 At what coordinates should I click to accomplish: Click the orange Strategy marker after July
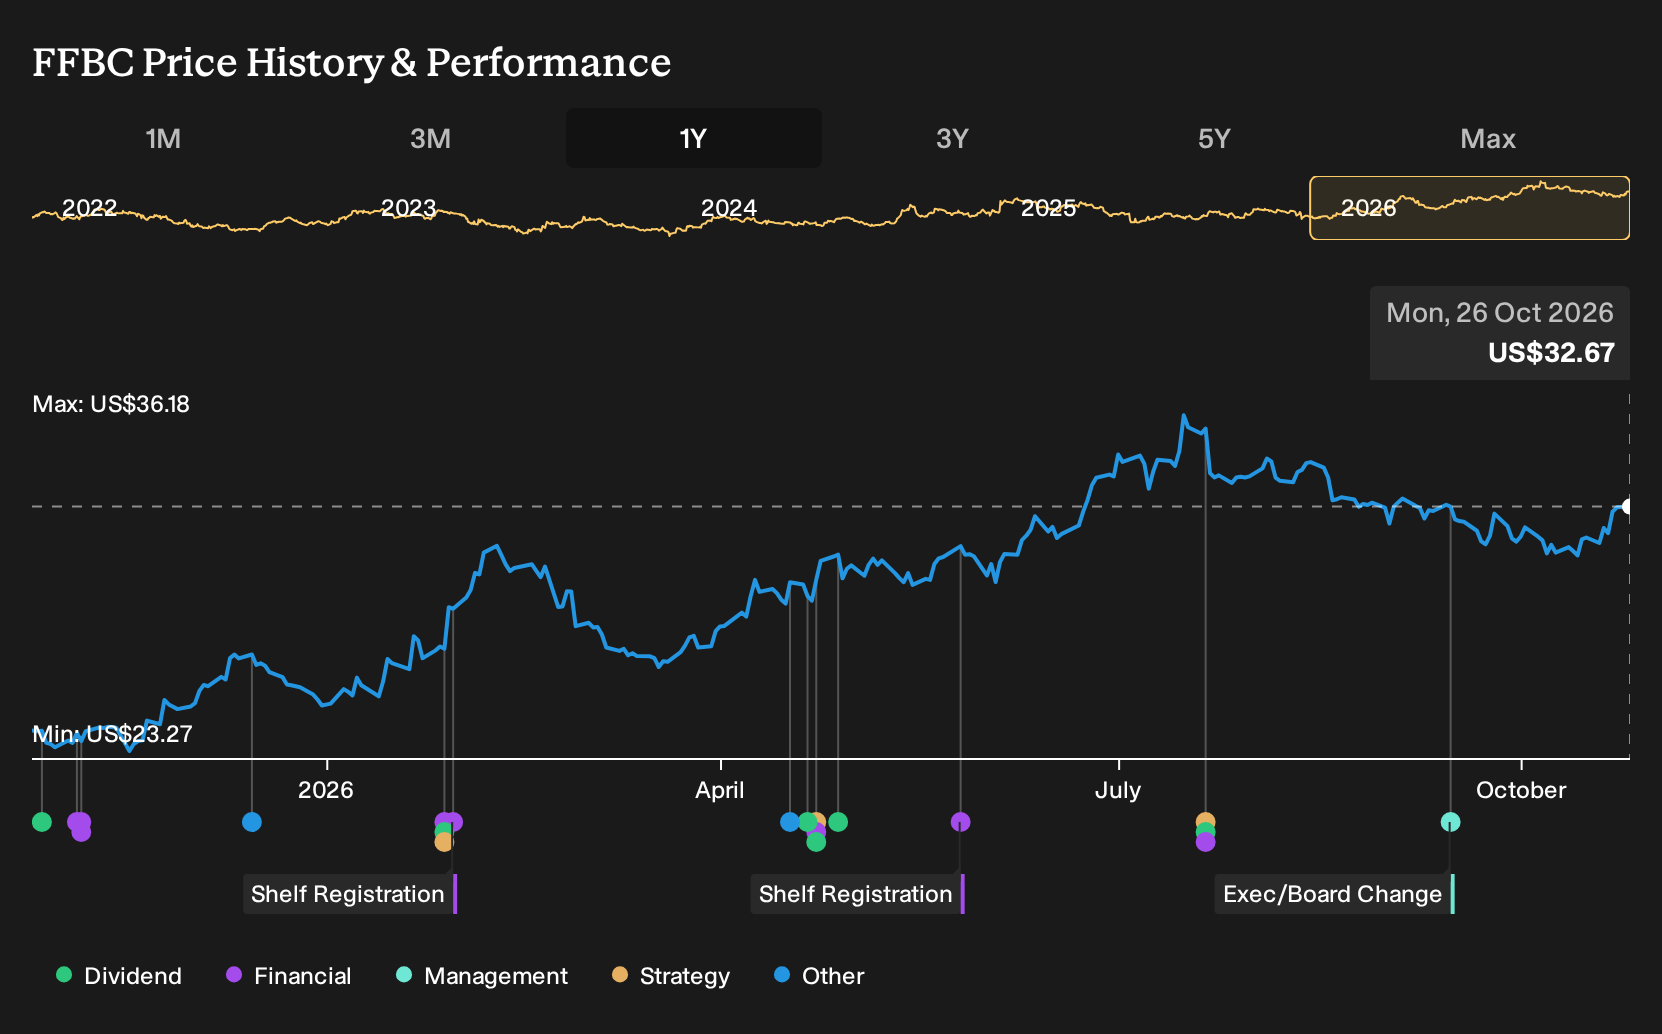tap(1206, 820)
